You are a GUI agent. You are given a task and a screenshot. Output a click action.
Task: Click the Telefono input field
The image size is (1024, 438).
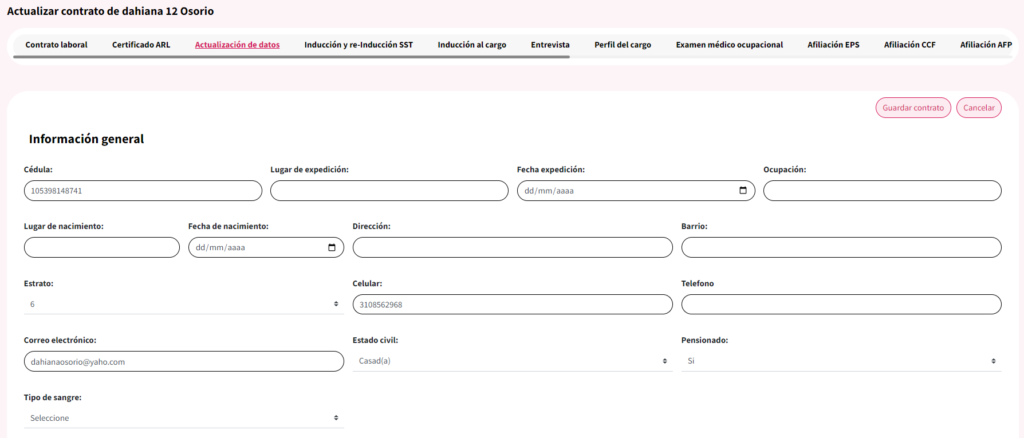click(841, 304)
